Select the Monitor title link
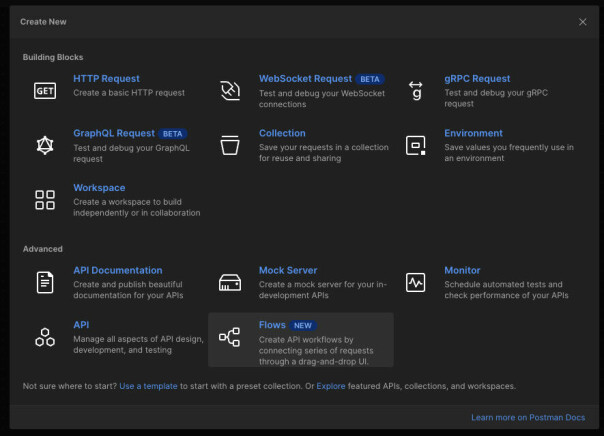This screenshot has width=604, height=436. pyautogui.click(x=462, y=270)
